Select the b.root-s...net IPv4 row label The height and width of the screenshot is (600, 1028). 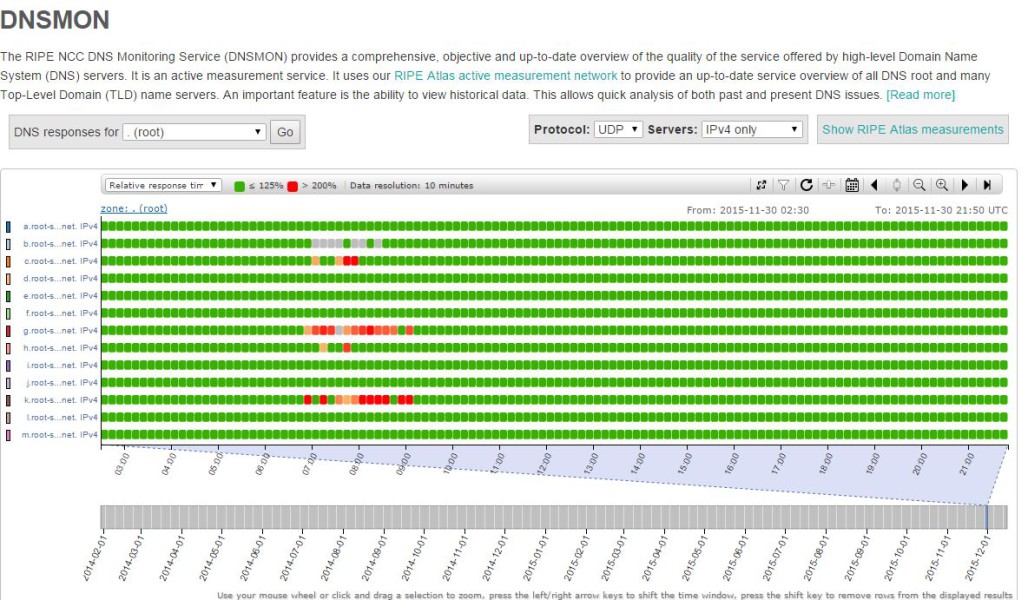[60, 243]
